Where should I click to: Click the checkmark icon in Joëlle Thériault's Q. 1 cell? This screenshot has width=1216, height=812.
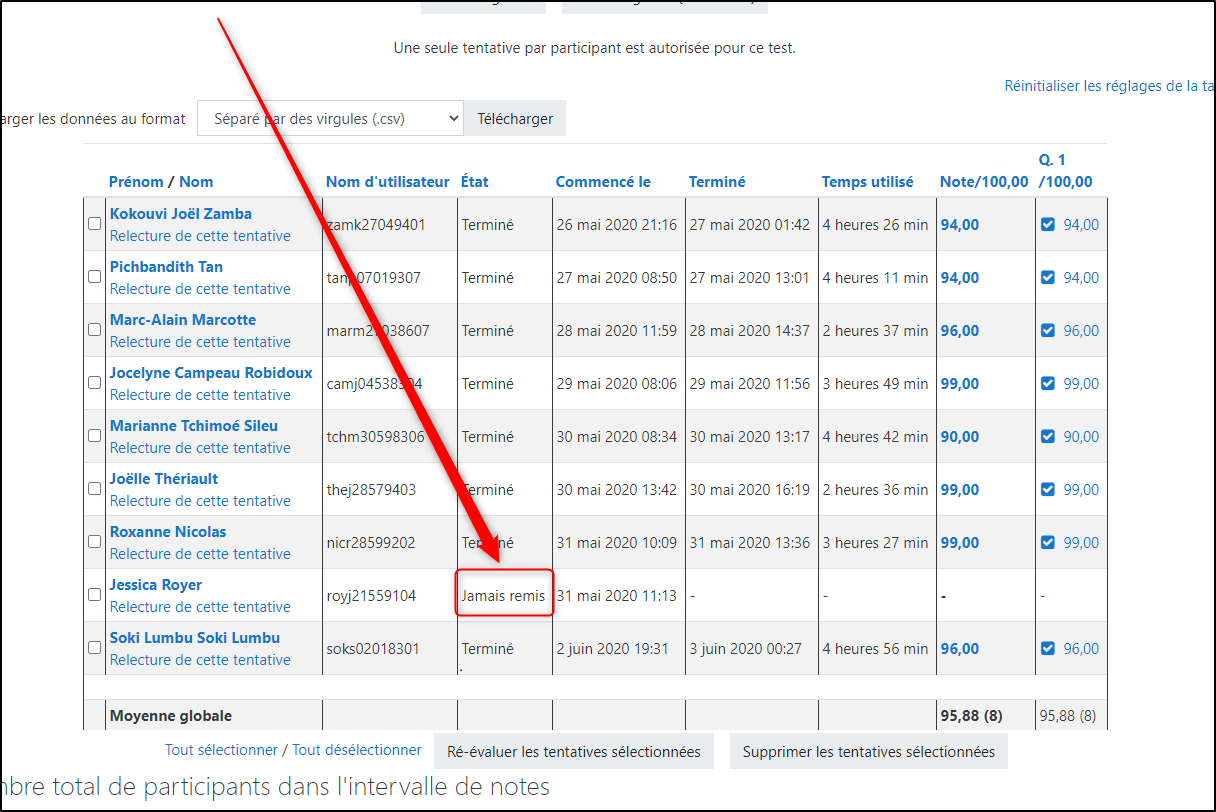pos(1048,490)
